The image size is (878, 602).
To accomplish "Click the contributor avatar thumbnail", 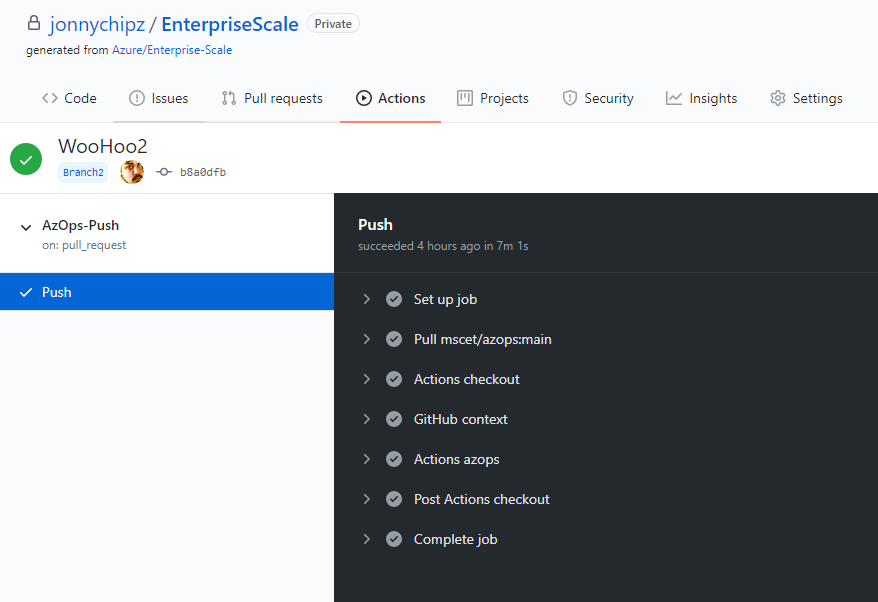I will [131, 171].
